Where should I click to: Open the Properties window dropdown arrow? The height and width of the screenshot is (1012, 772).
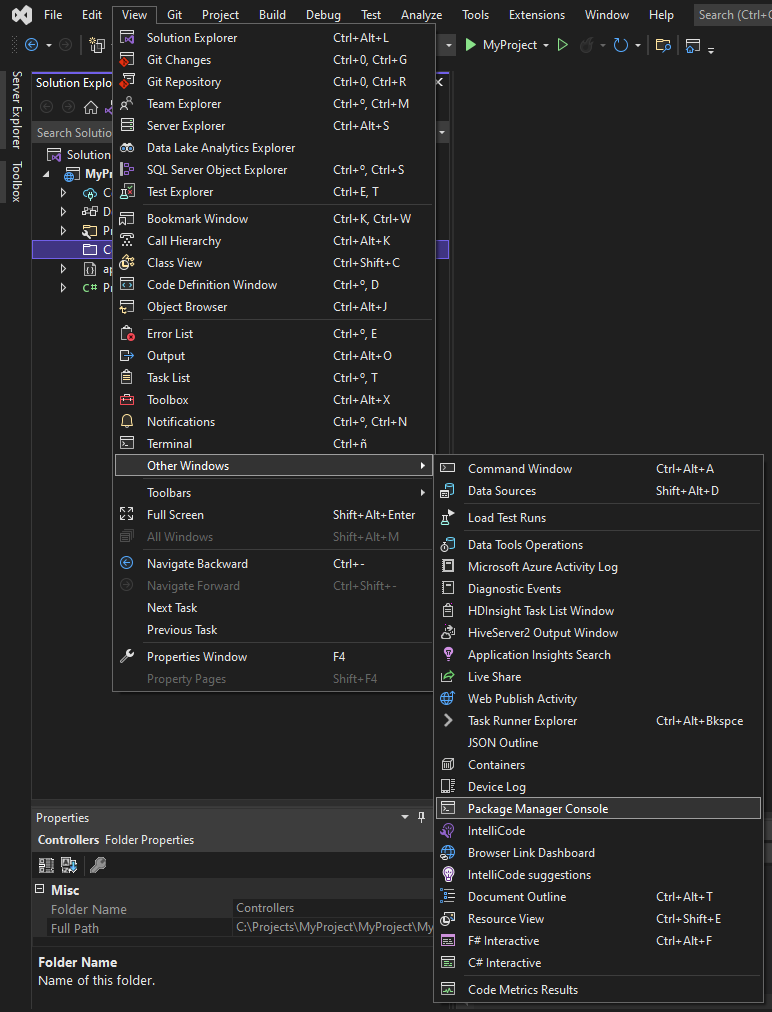[405, 818]
